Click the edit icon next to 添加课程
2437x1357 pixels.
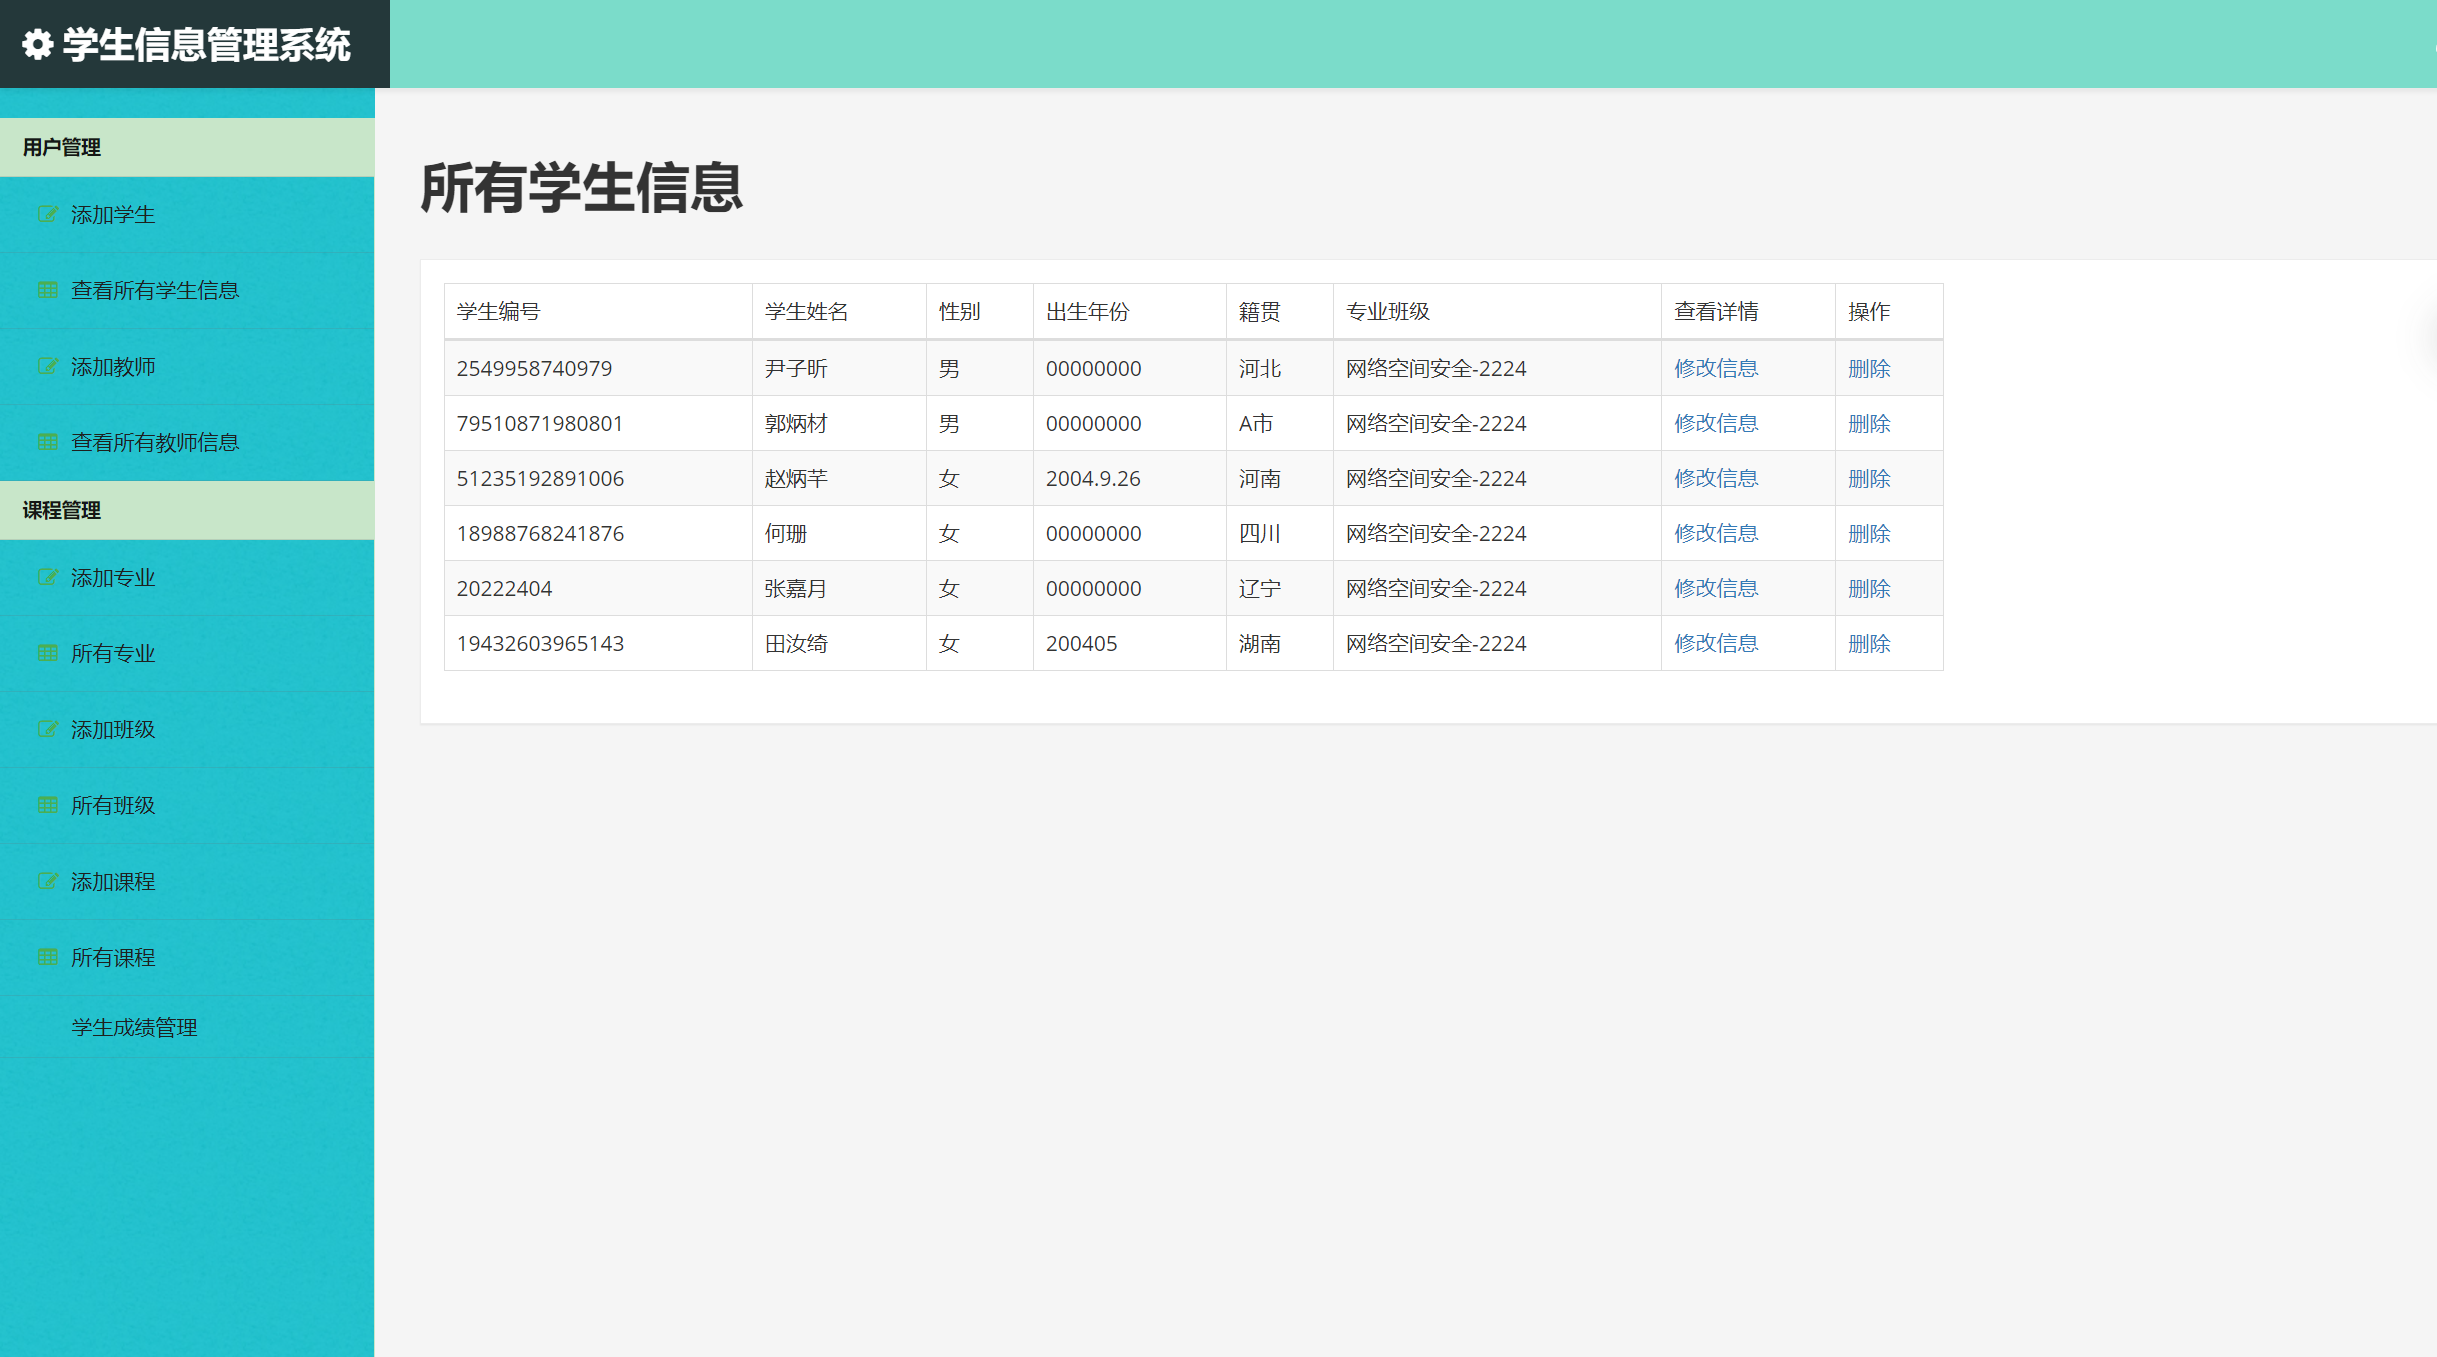47,881
